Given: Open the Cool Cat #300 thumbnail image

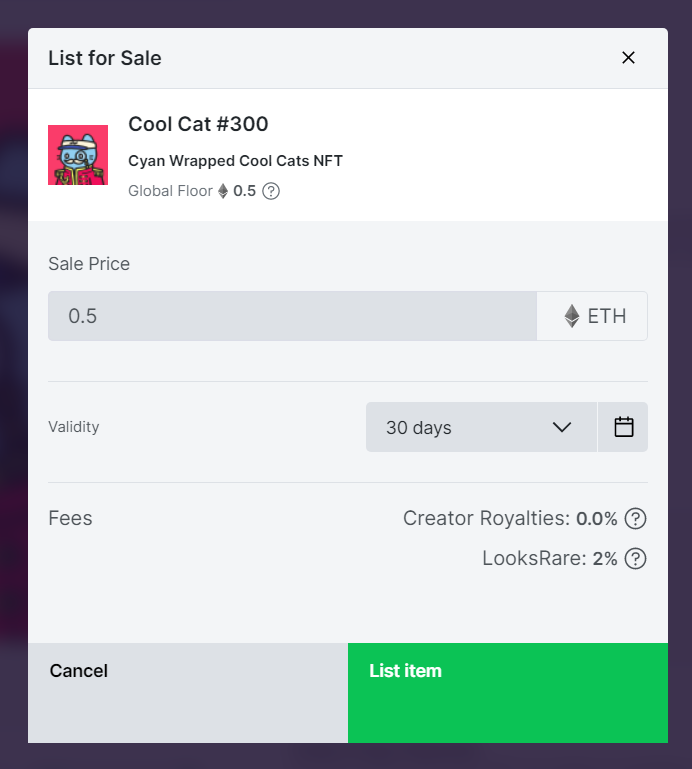Looking at the screenshot, I should [x=78, y=155].
